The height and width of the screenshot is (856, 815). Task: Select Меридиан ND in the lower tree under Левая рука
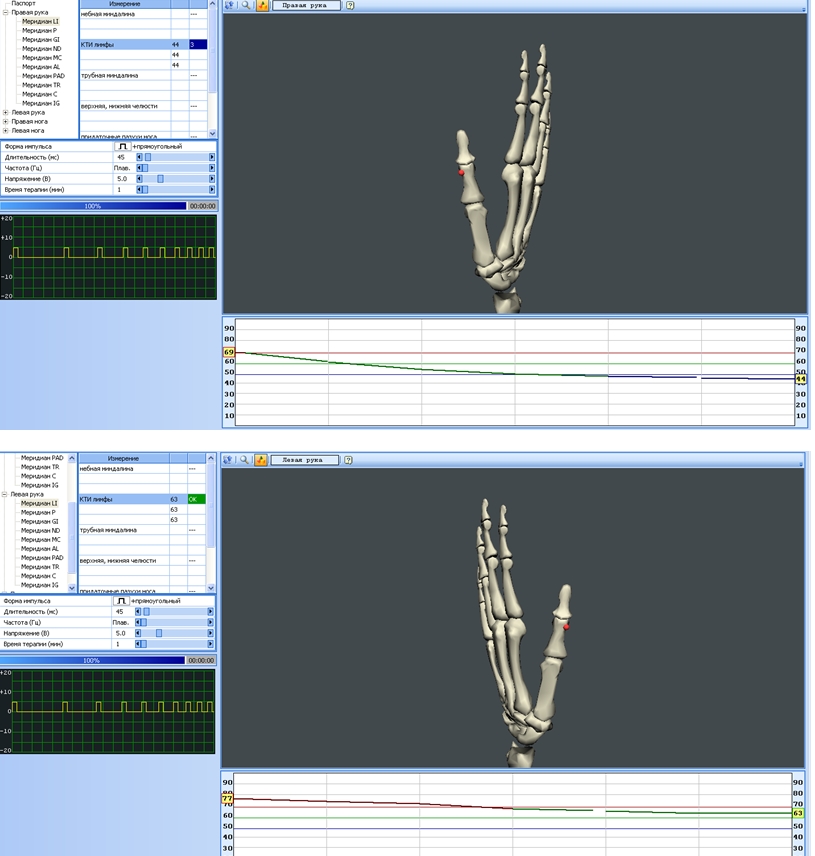(40, 530)
